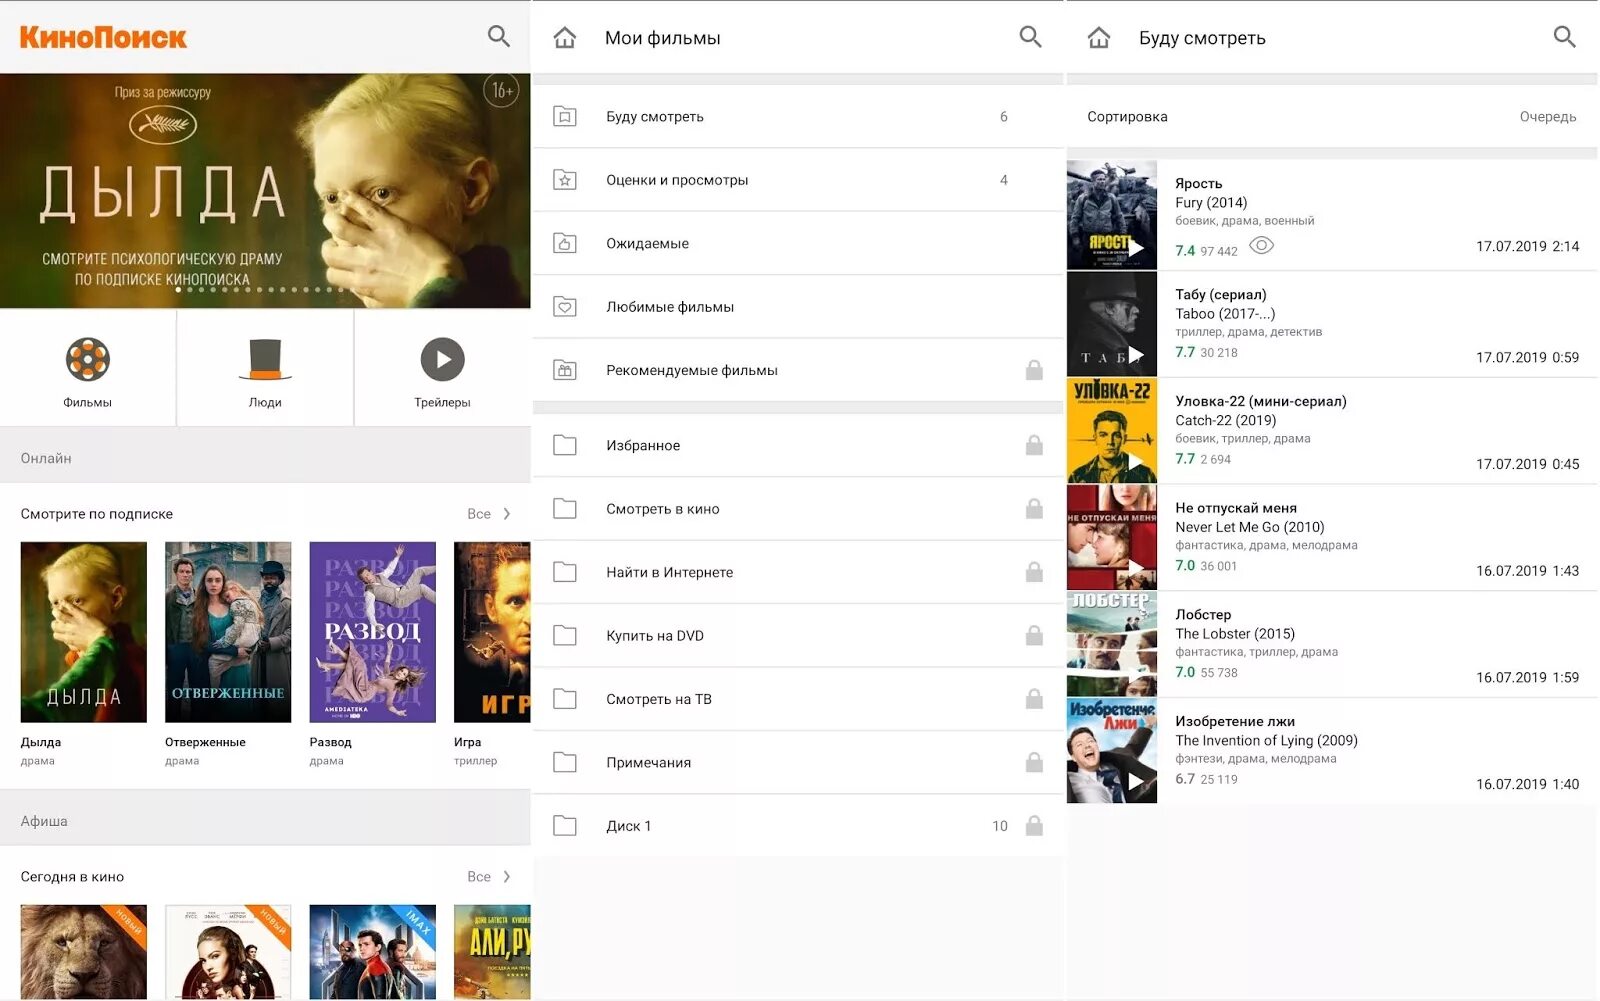Select the Табу (сериал) title

coord(1221,294)
